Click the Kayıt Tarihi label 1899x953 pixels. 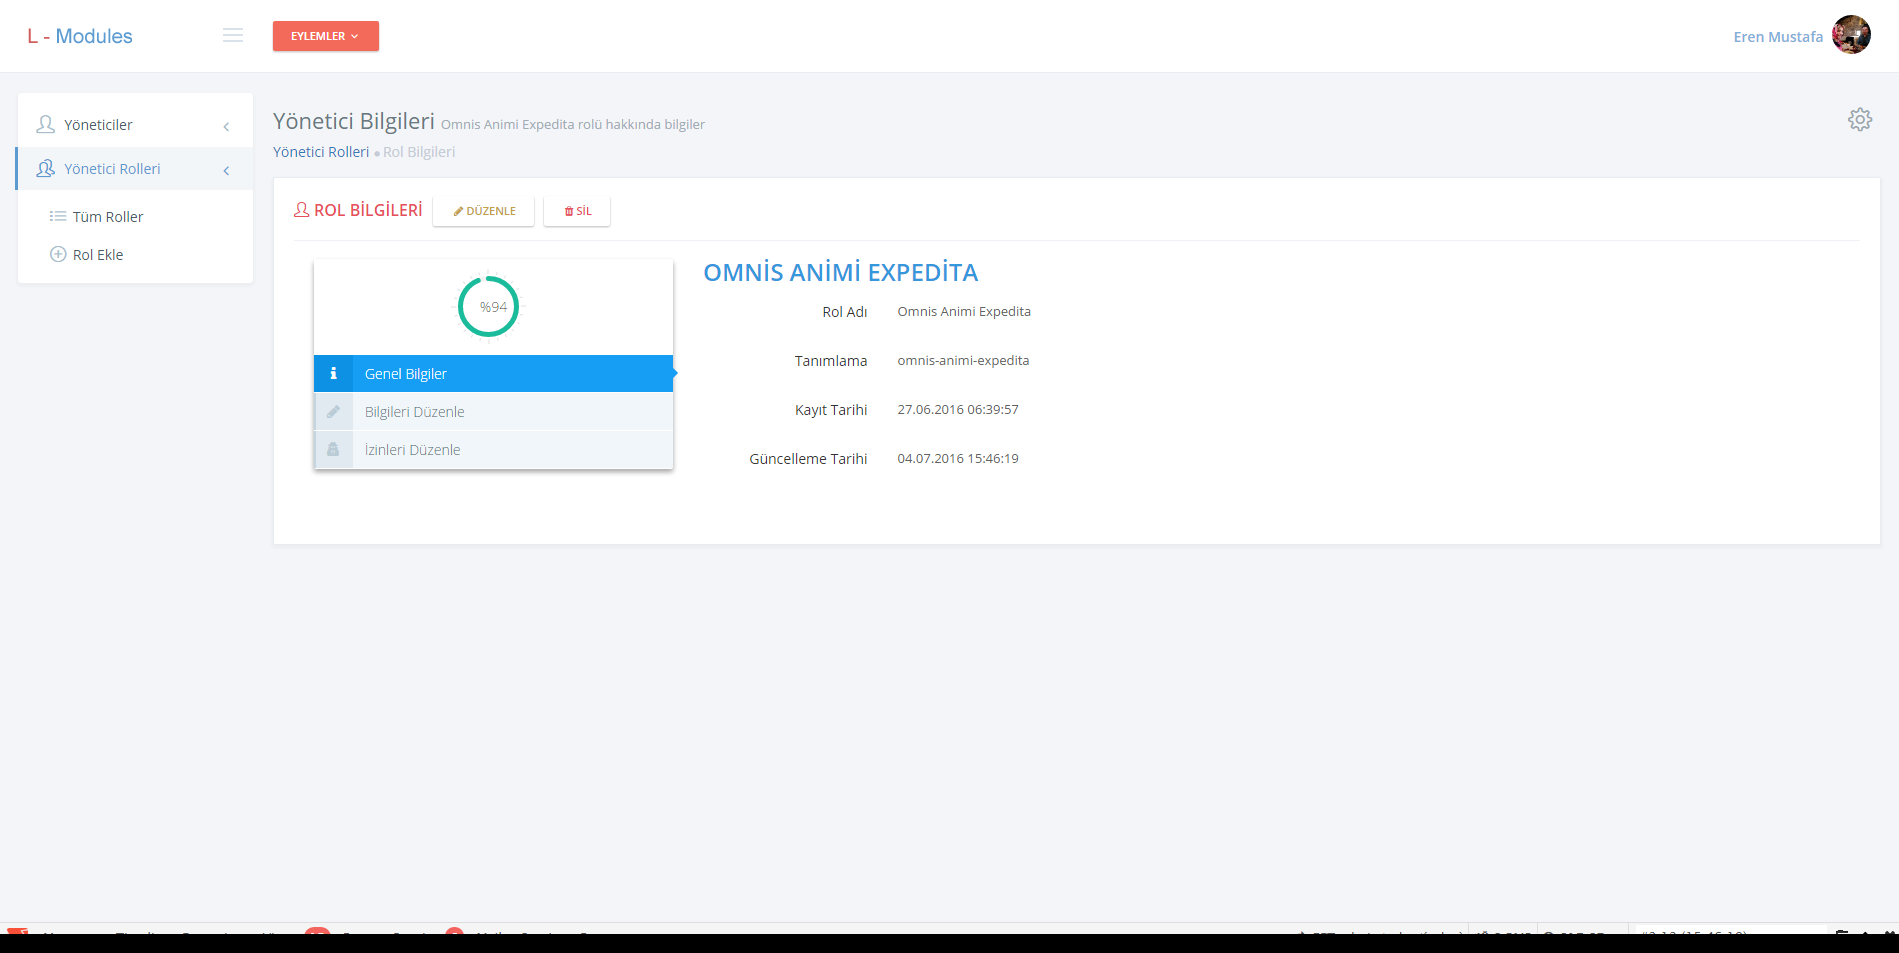click(831, 410)
